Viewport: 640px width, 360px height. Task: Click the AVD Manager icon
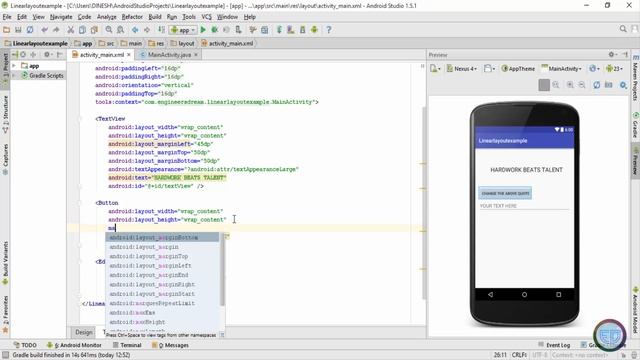coord(291,30)
